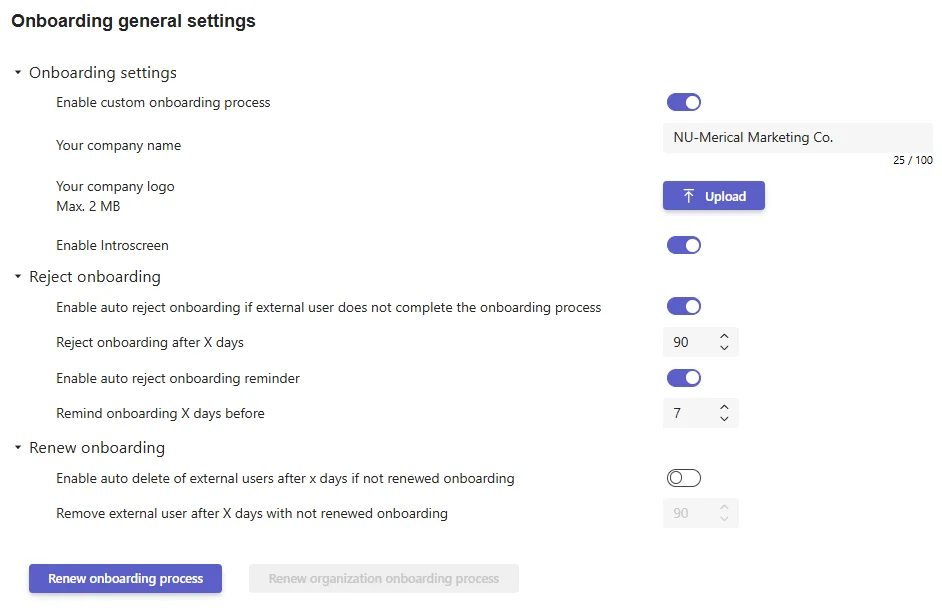Turn off auto reject onboarding toggle
Image resolution: width=942 pixels, height=608 pixels.
pyautogui.click(x=684, y=306)
